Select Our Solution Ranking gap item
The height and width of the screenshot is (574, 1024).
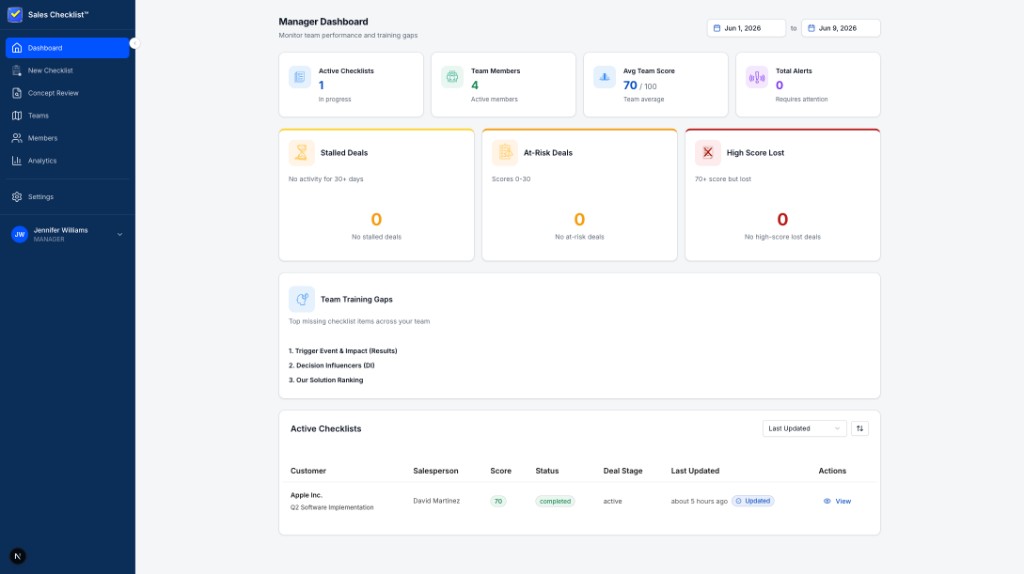pyautogui.click(x=326, y=380)
